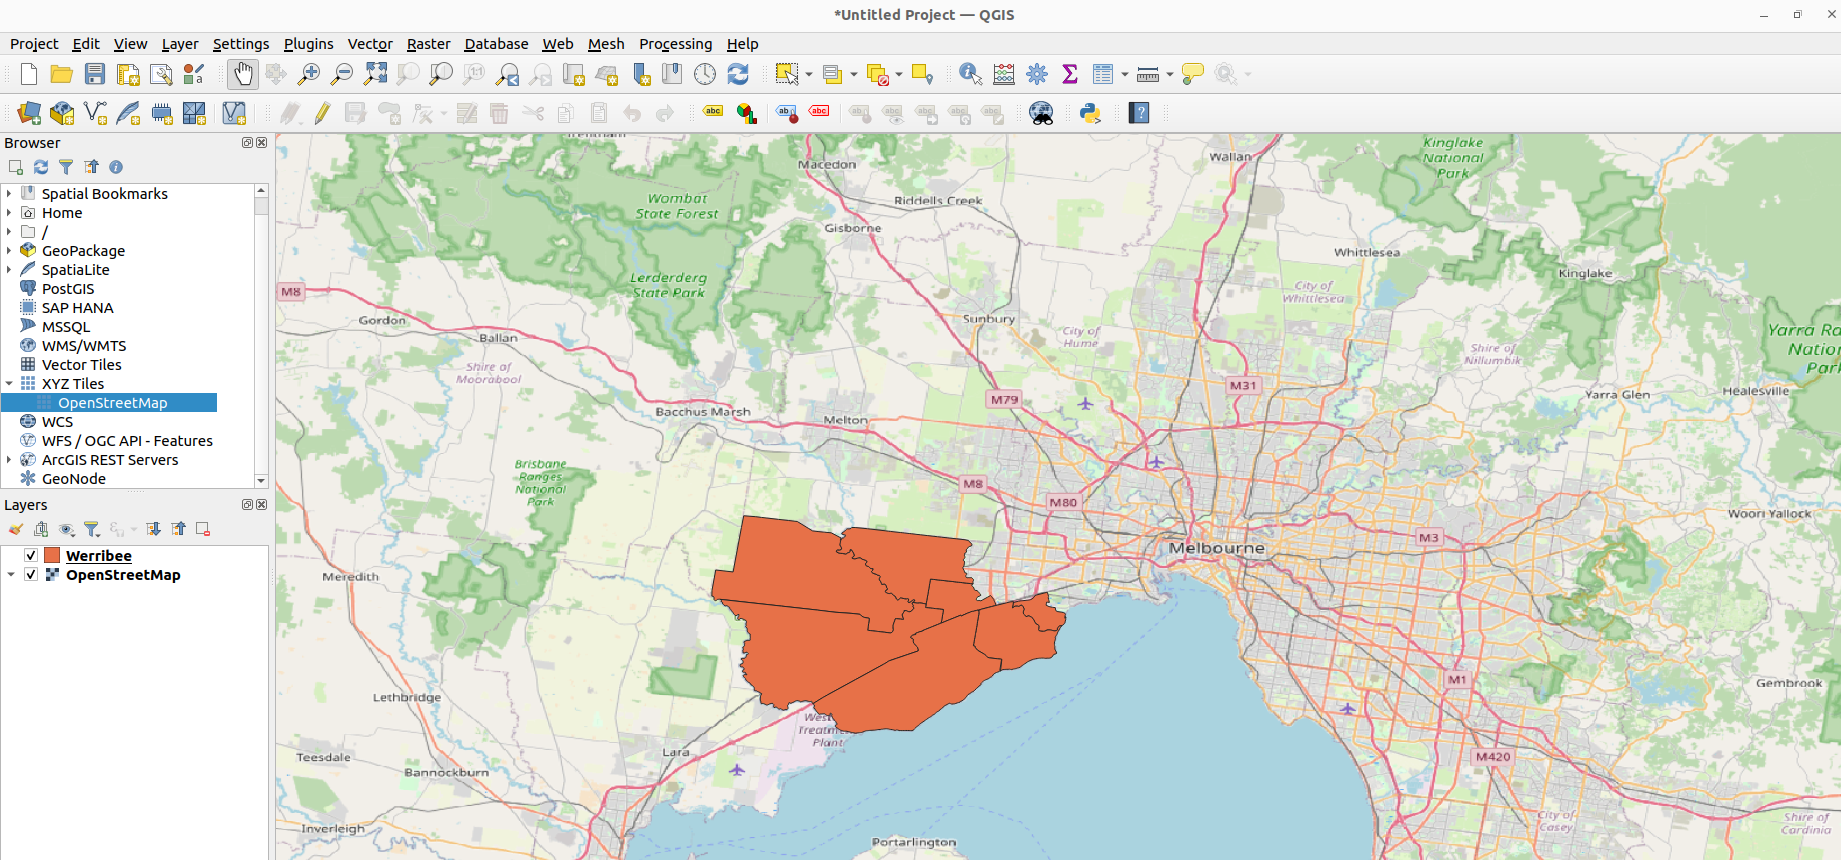
Task: Toggle OpenStreetMap layer visibility checkbox
Action: click(x=31, y=575)
